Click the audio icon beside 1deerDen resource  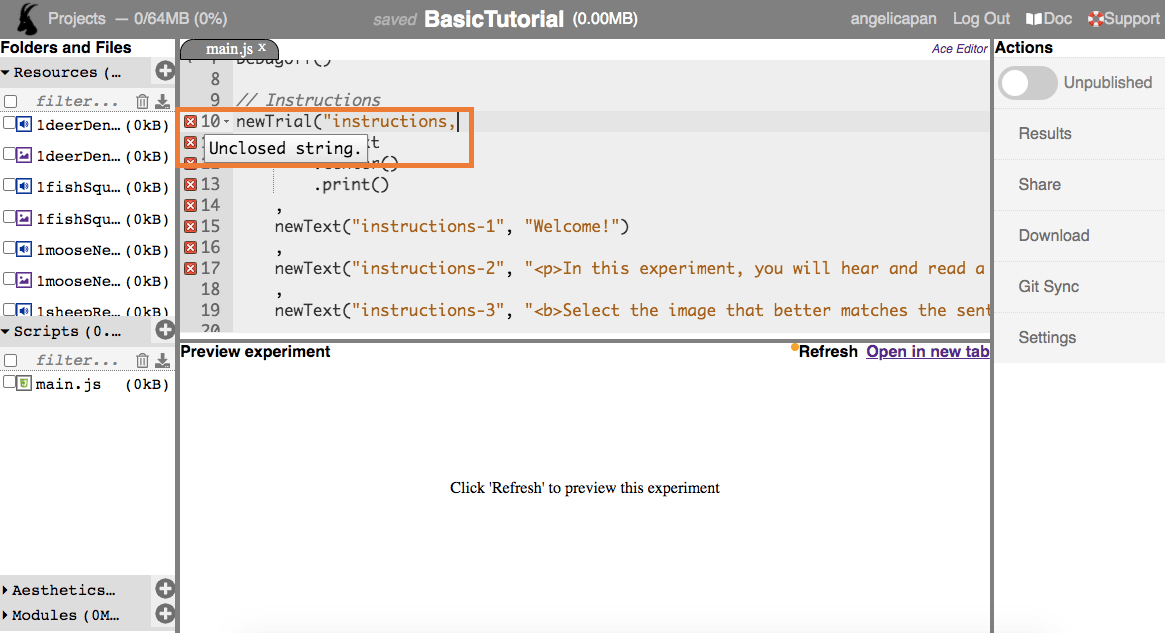[x=23, y=123]
